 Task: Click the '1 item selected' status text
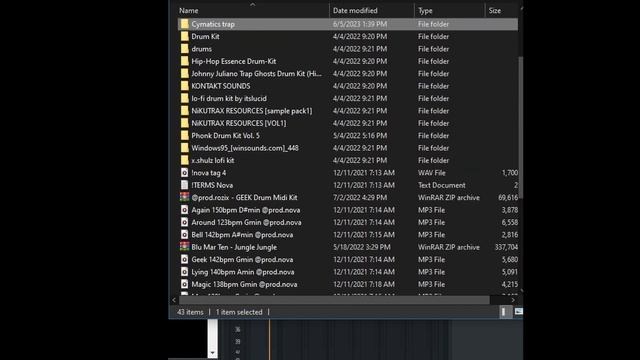point(239,312)
